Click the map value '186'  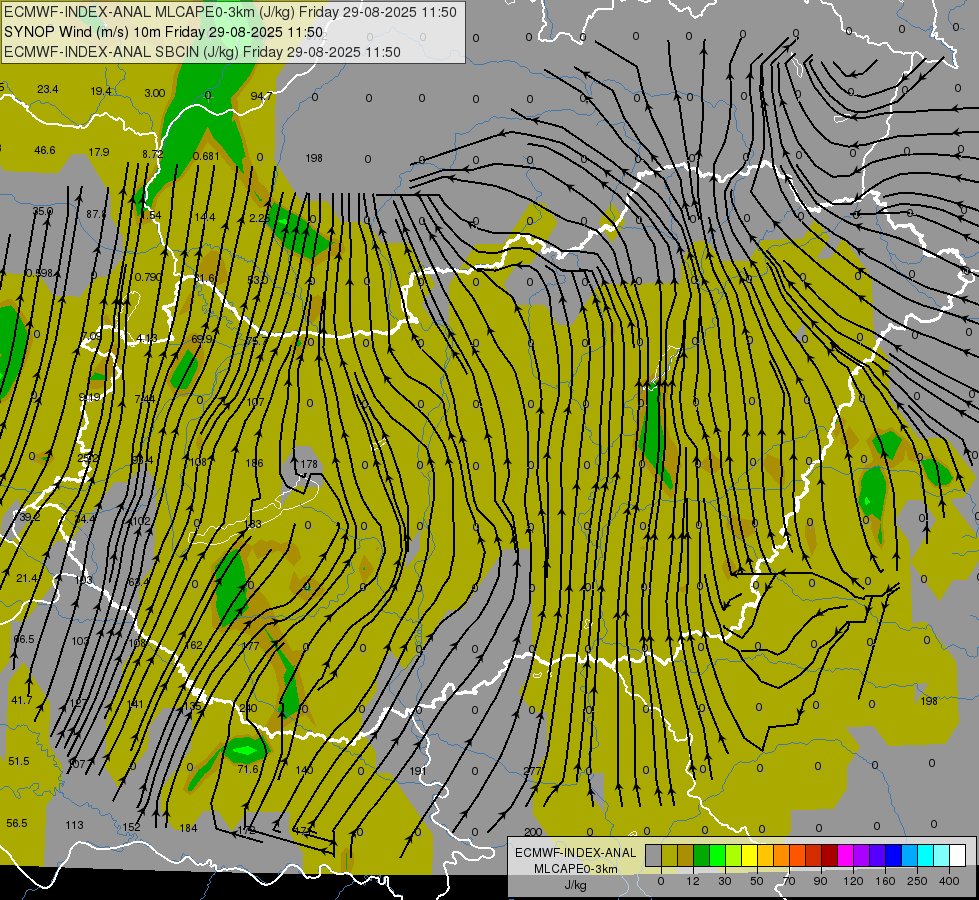pyautogui.click(x=254, y=463)
